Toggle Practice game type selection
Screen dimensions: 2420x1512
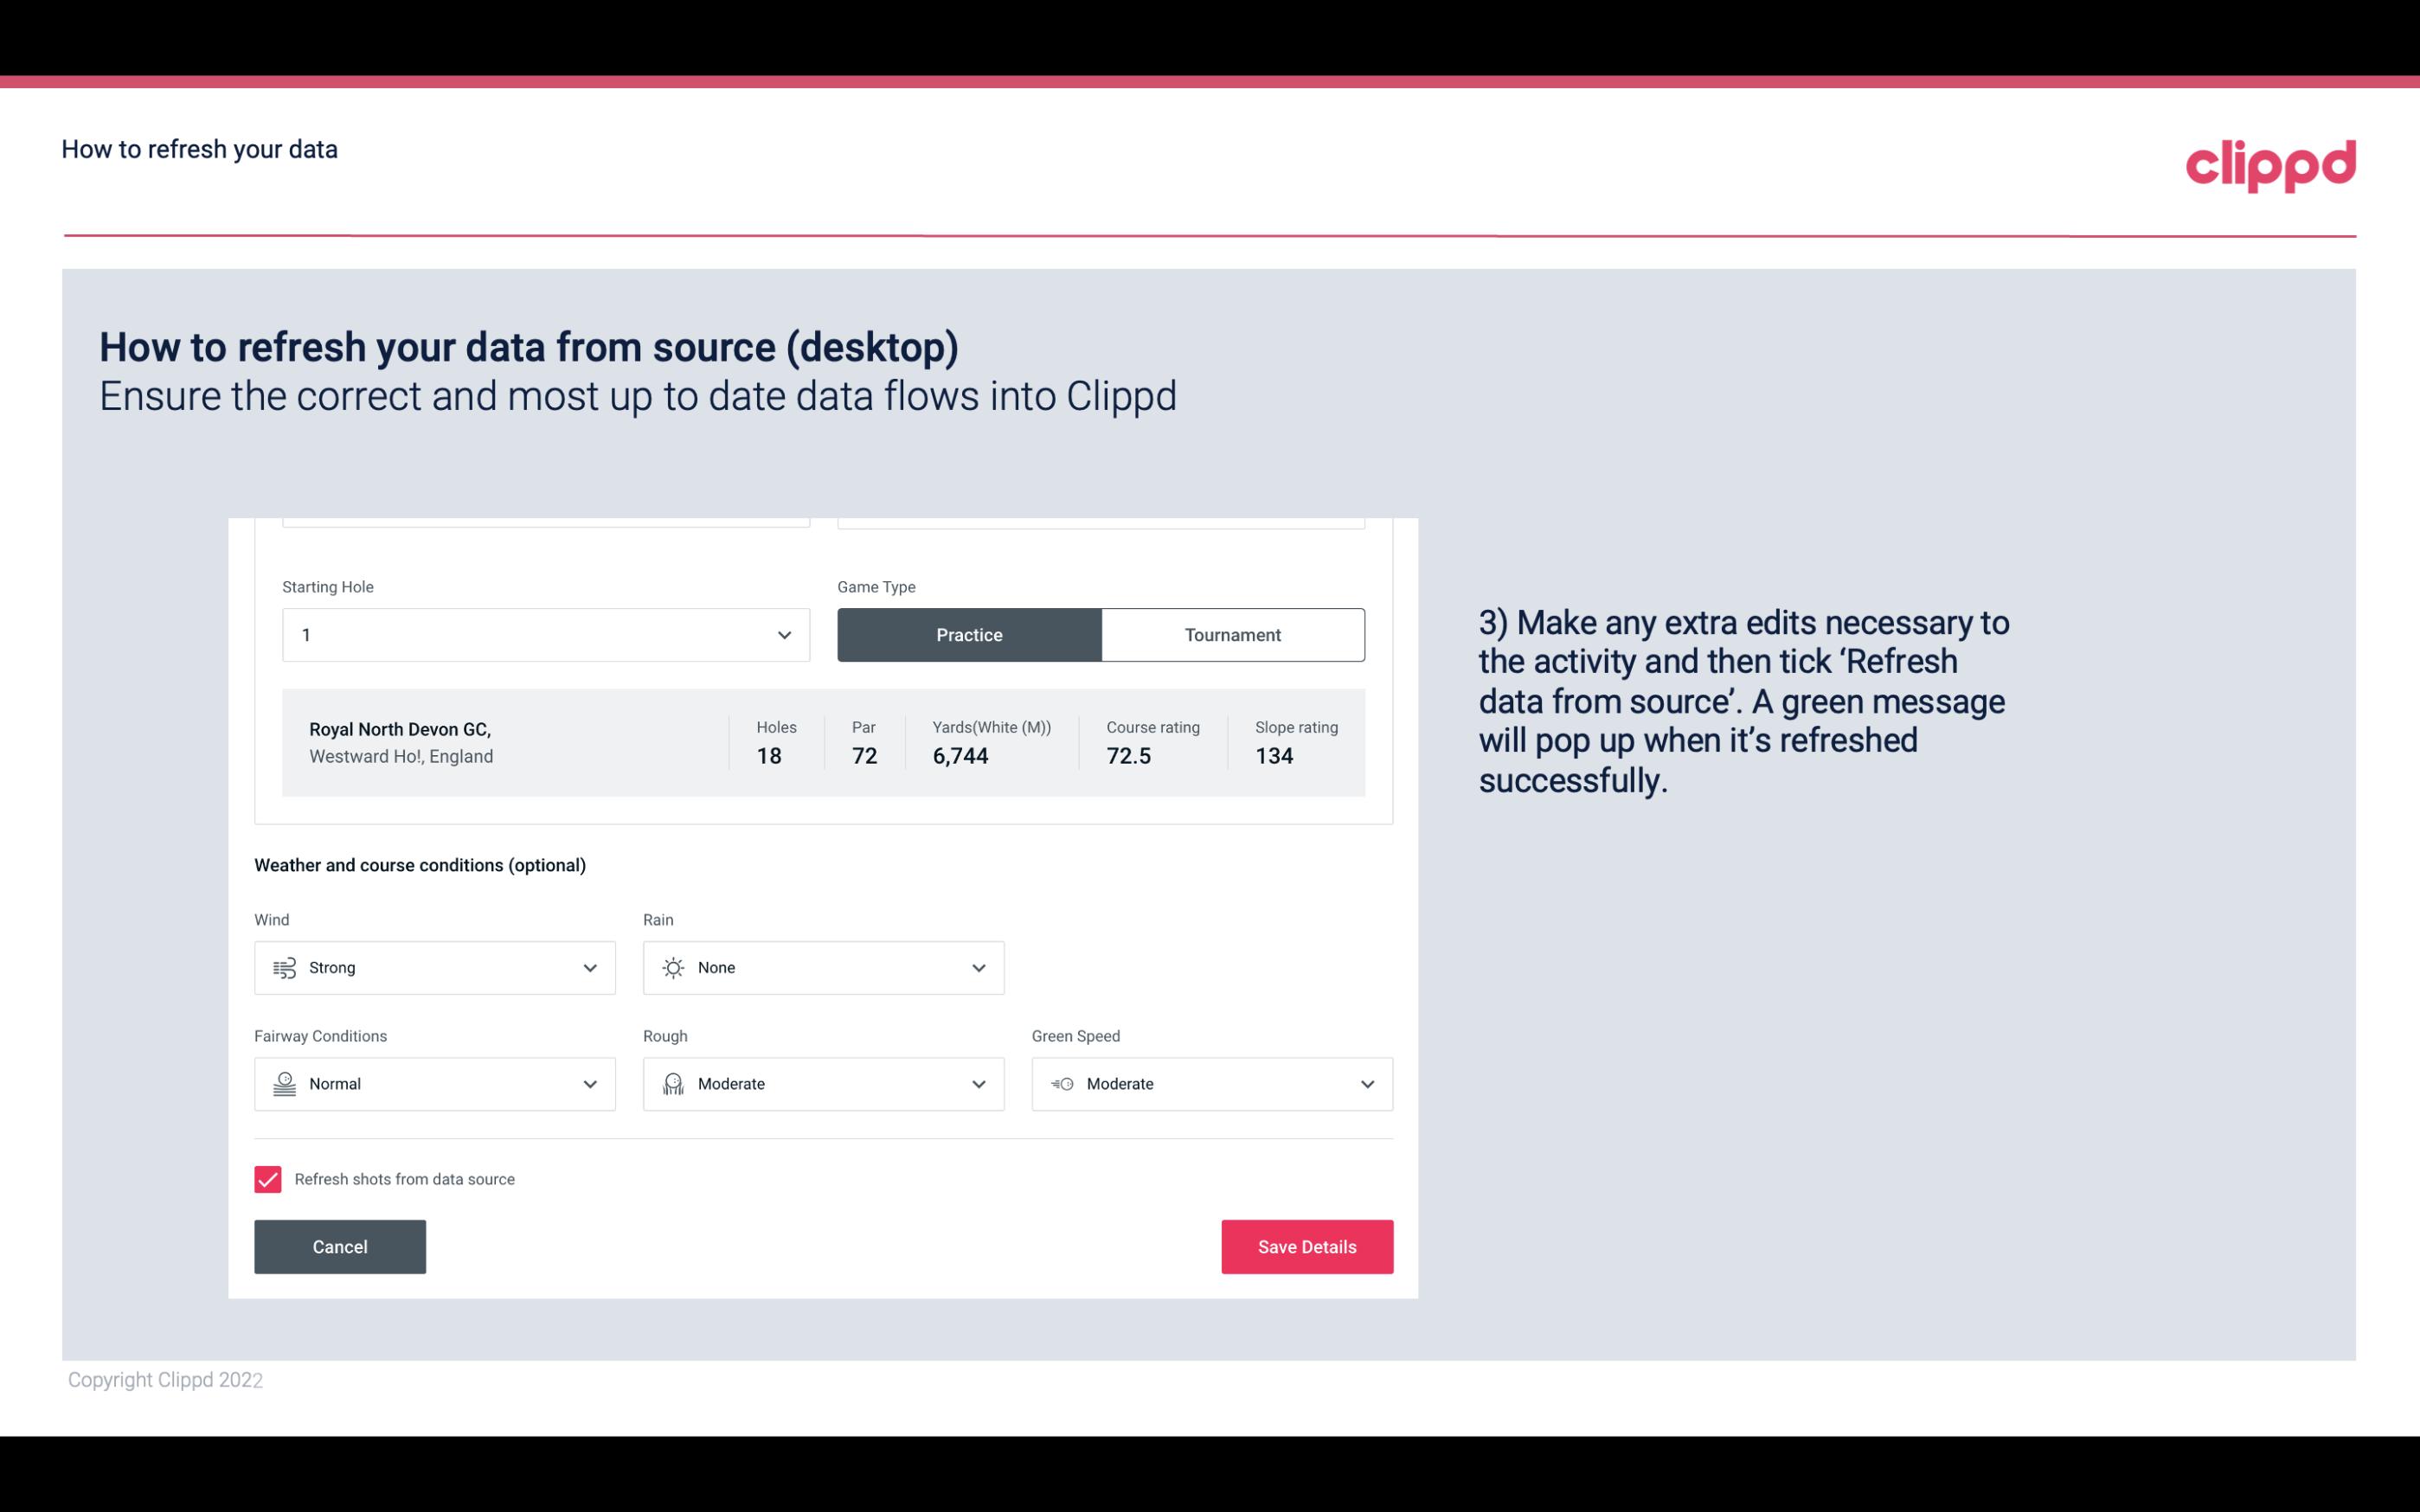tap(971, 634)
